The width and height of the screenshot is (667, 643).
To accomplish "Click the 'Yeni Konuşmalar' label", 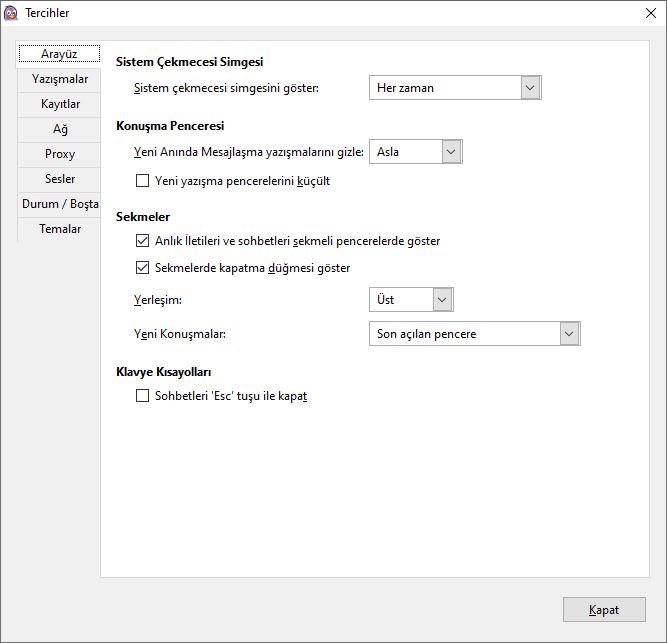I will [180, 334].
